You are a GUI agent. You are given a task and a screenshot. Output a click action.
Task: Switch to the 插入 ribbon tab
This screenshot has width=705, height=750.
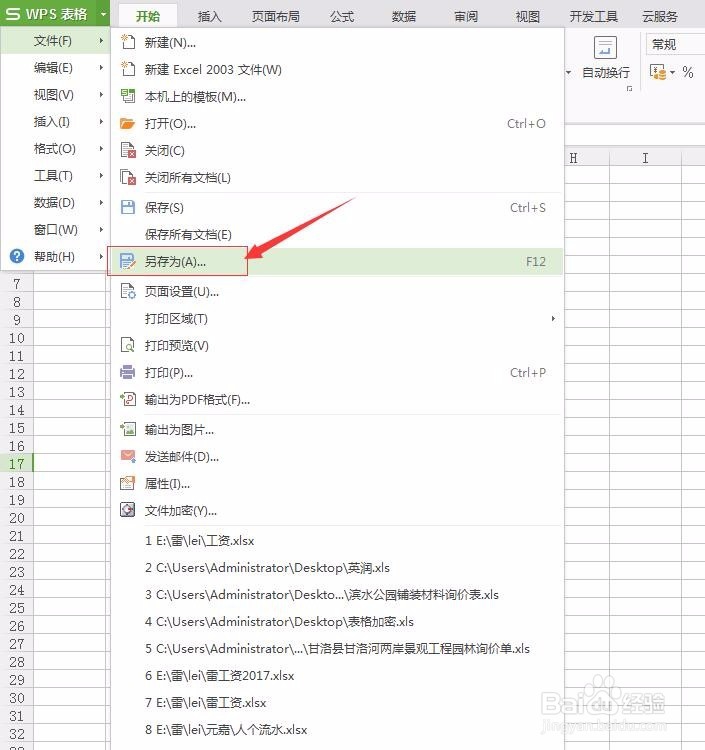(209, 16)
